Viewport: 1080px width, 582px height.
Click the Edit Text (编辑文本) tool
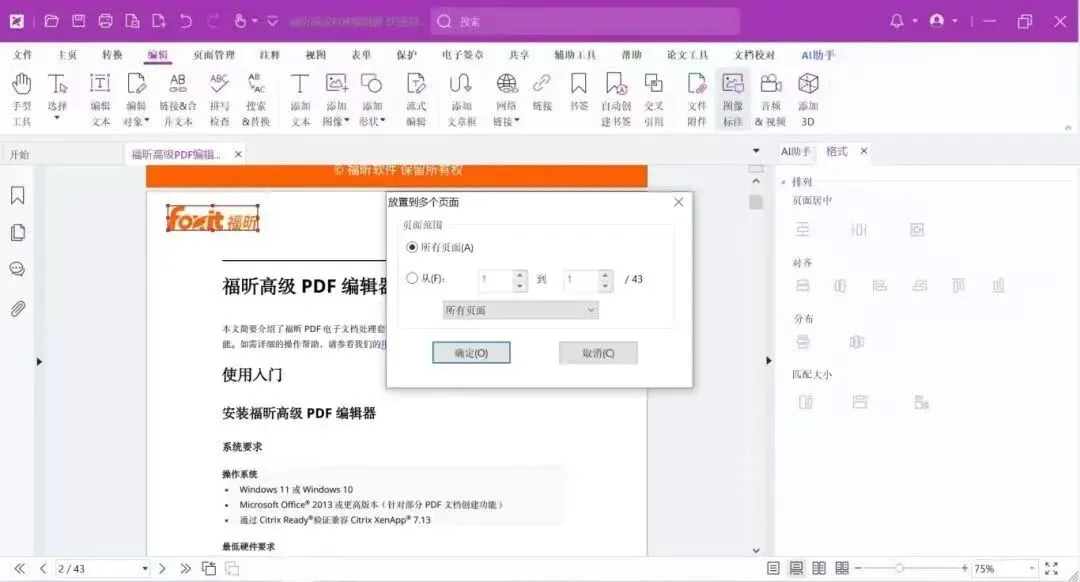[x=100, y=99]
